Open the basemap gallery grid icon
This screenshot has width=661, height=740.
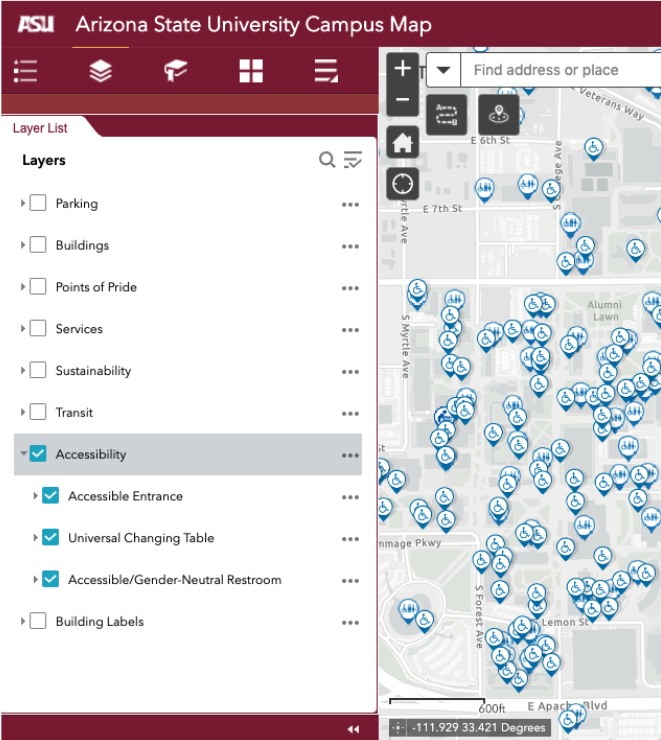click(x=251, y=71)
